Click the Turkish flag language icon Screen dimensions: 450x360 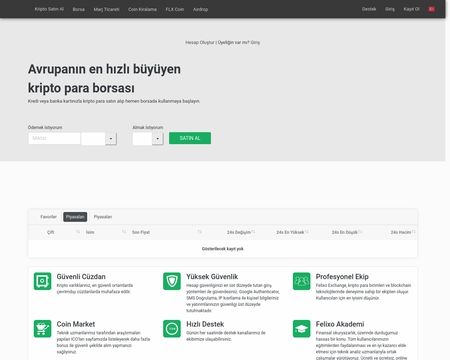coord(431,9)
